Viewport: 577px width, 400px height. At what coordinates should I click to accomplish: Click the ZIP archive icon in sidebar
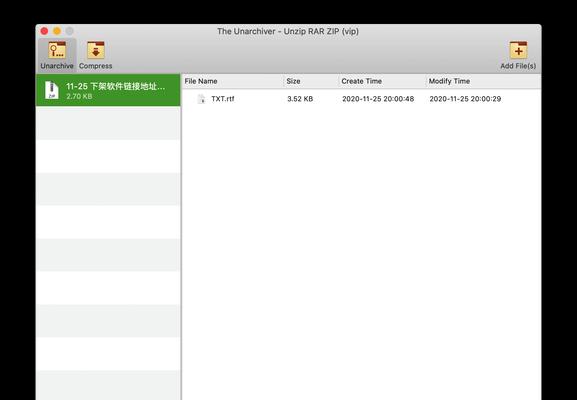point(52,90)
